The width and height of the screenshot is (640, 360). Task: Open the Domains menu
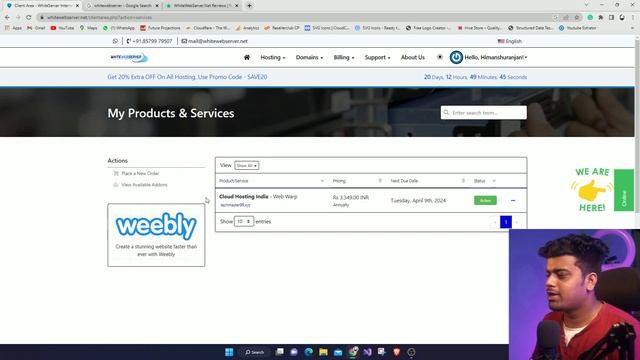coord(309,58)
